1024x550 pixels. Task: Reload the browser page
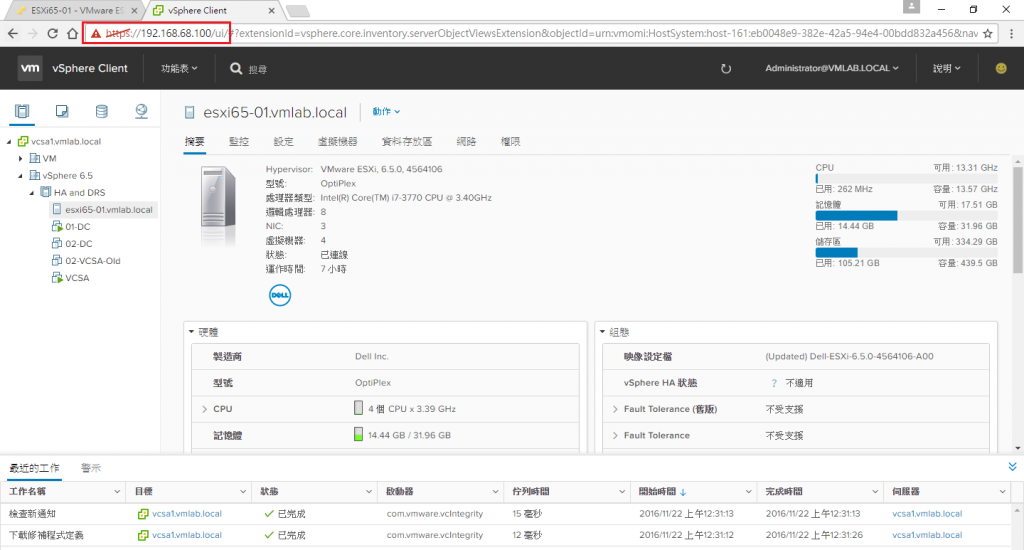point(52,33)
